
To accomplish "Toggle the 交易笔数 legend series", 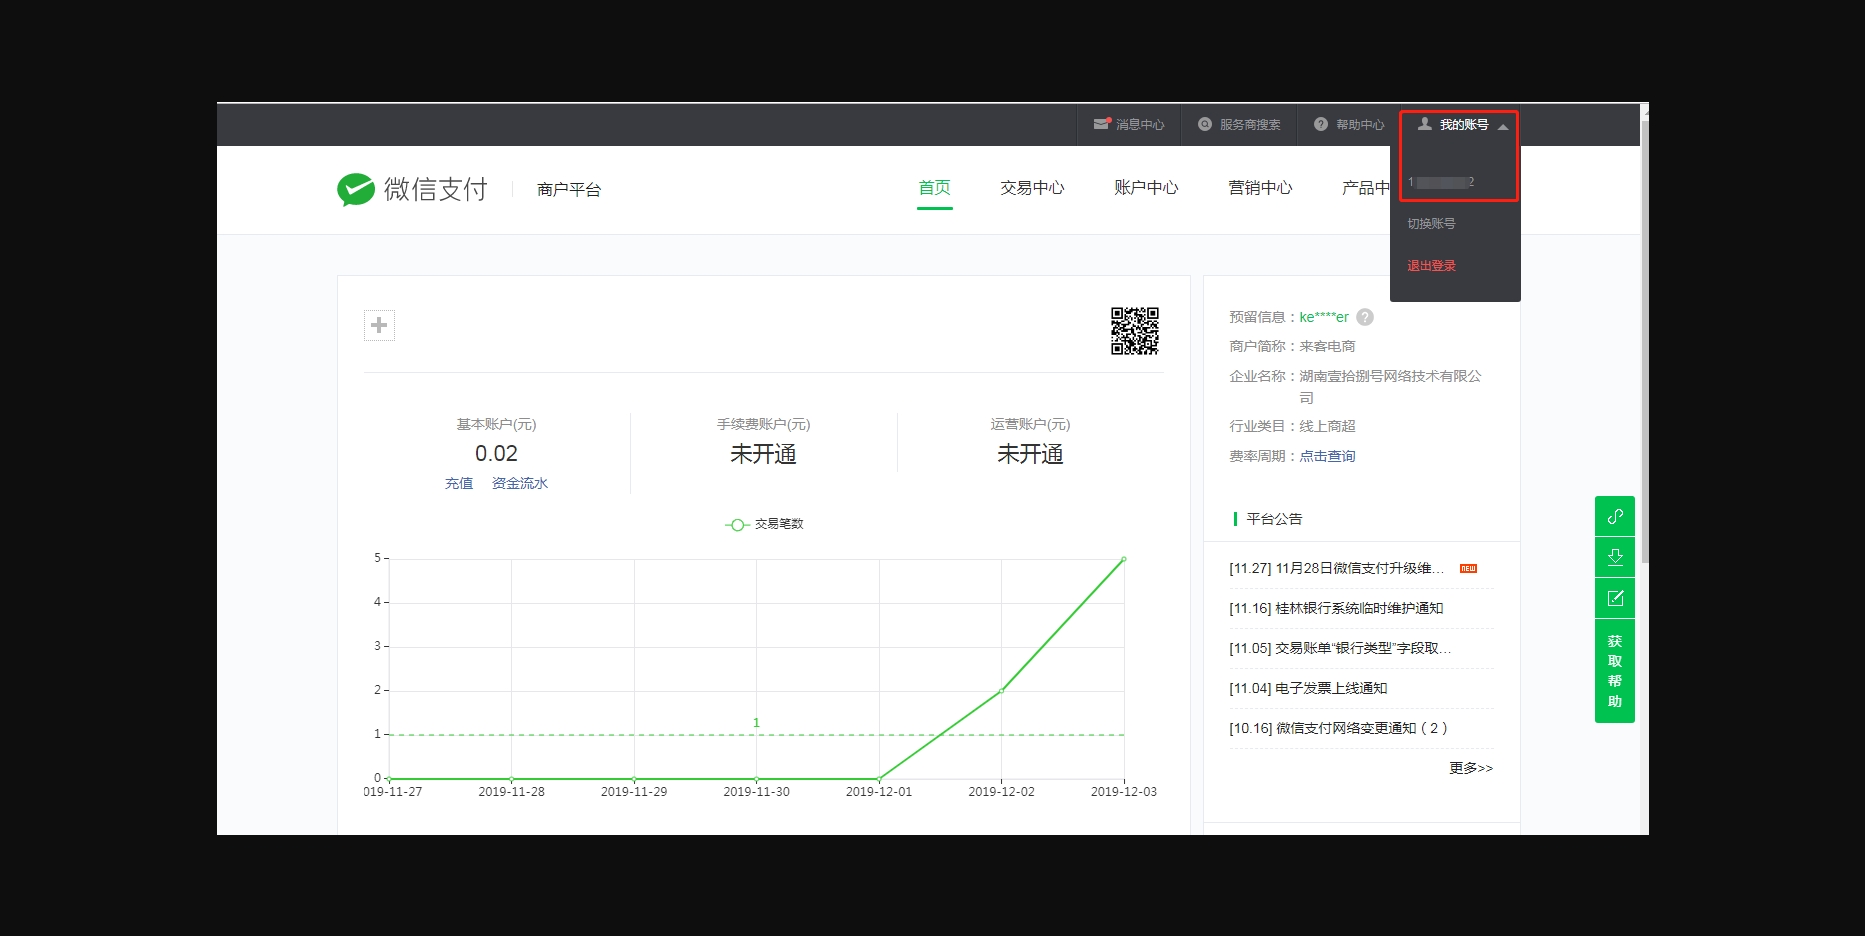I will [x=765, y=524].
